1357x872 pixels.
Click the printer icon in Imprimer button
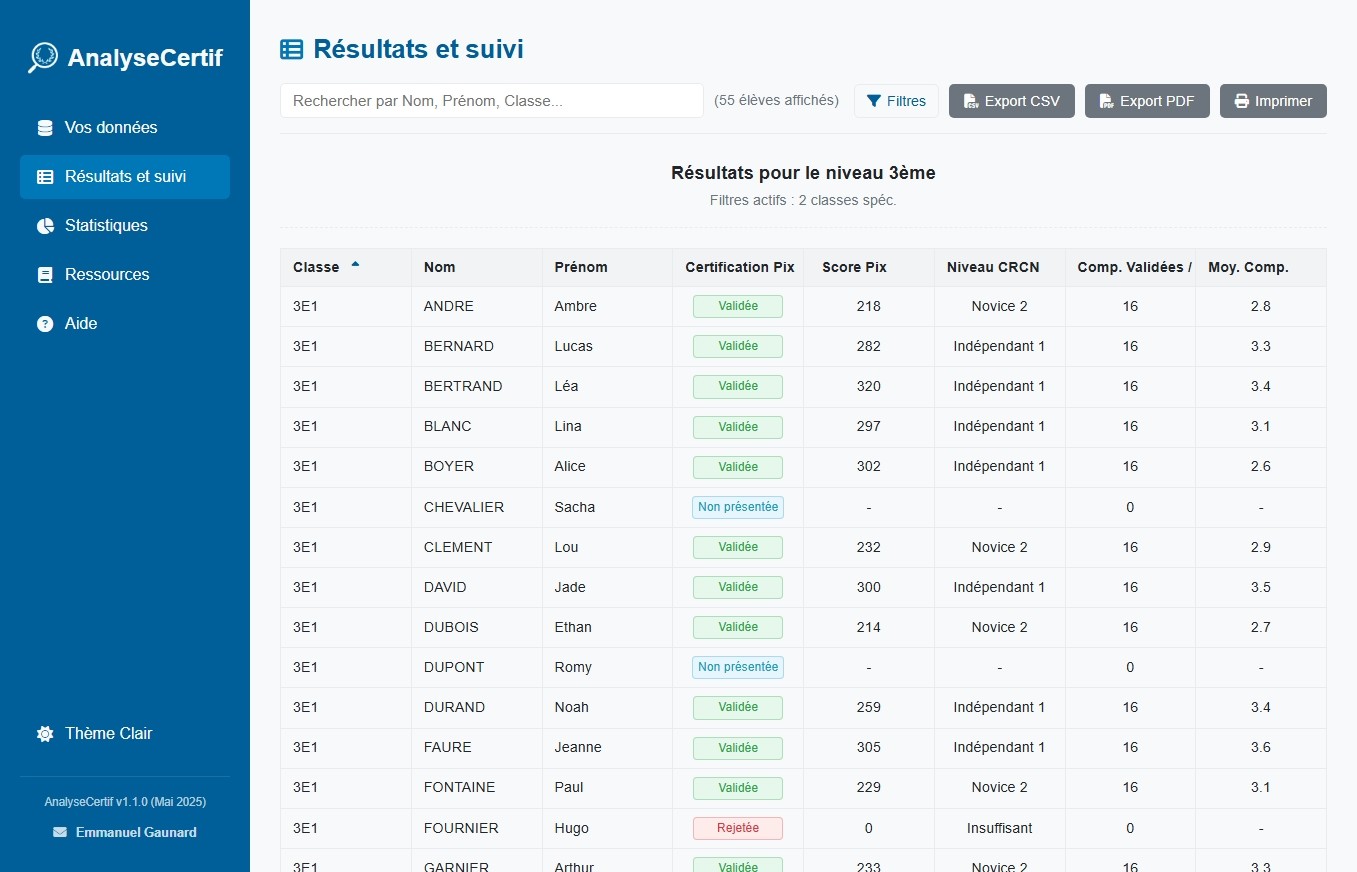pyautogui.click(x=1242, y=101)
